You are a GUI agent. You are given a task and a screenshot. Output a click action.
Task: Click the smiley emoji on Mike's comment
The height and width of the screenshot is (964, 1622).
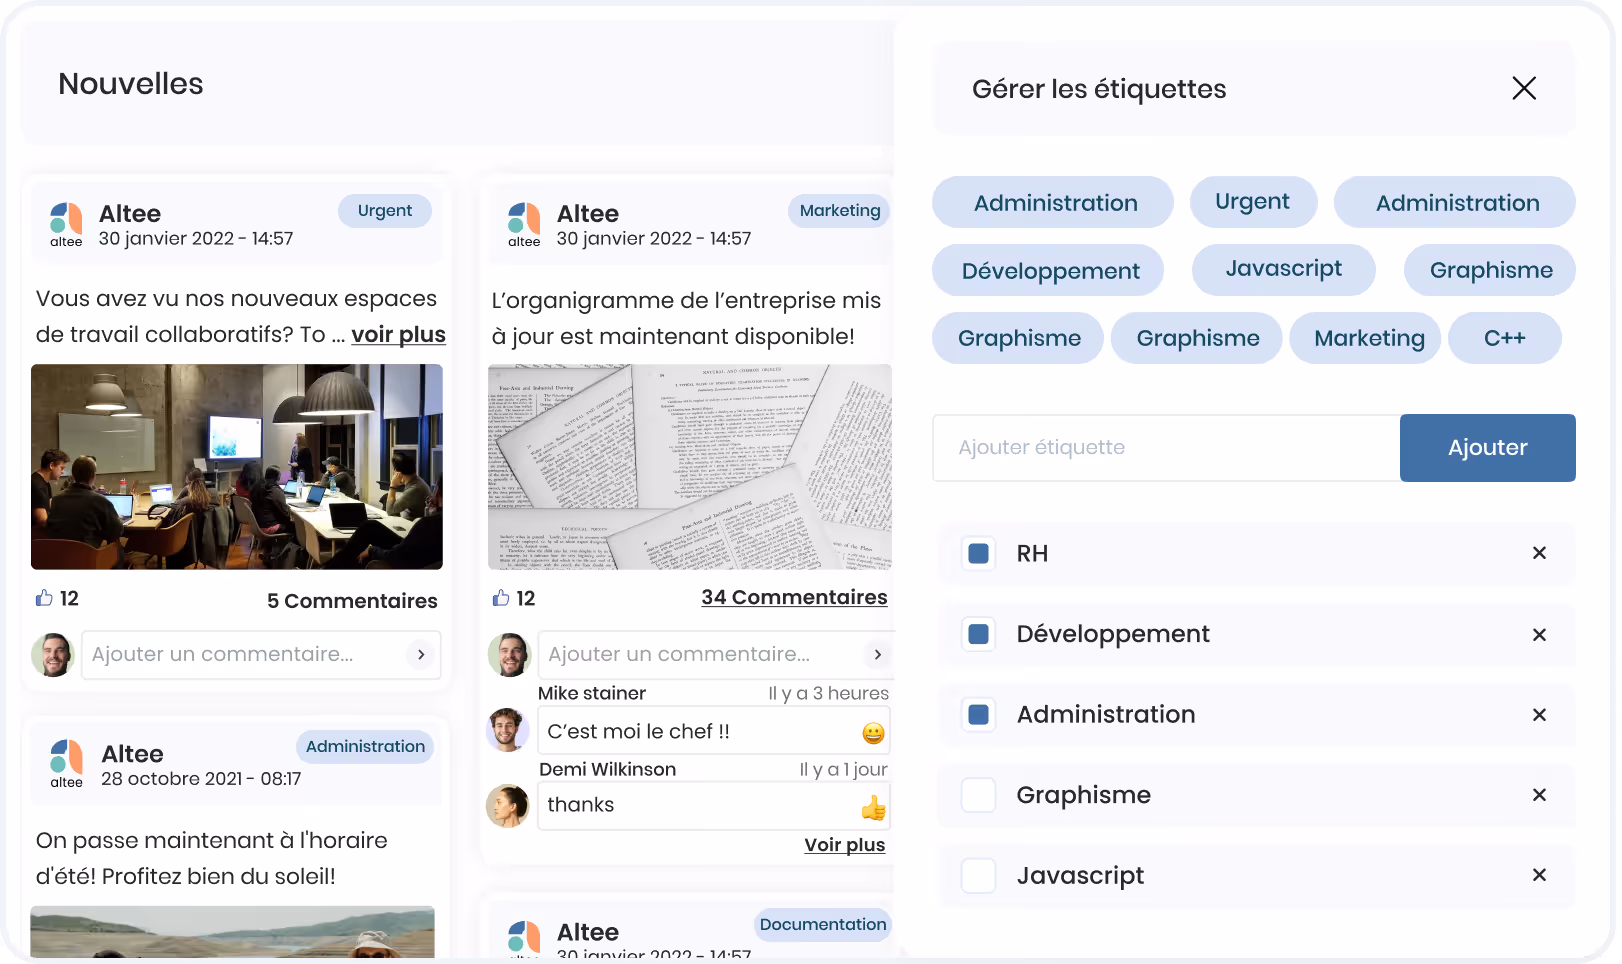tap(873, 733)
